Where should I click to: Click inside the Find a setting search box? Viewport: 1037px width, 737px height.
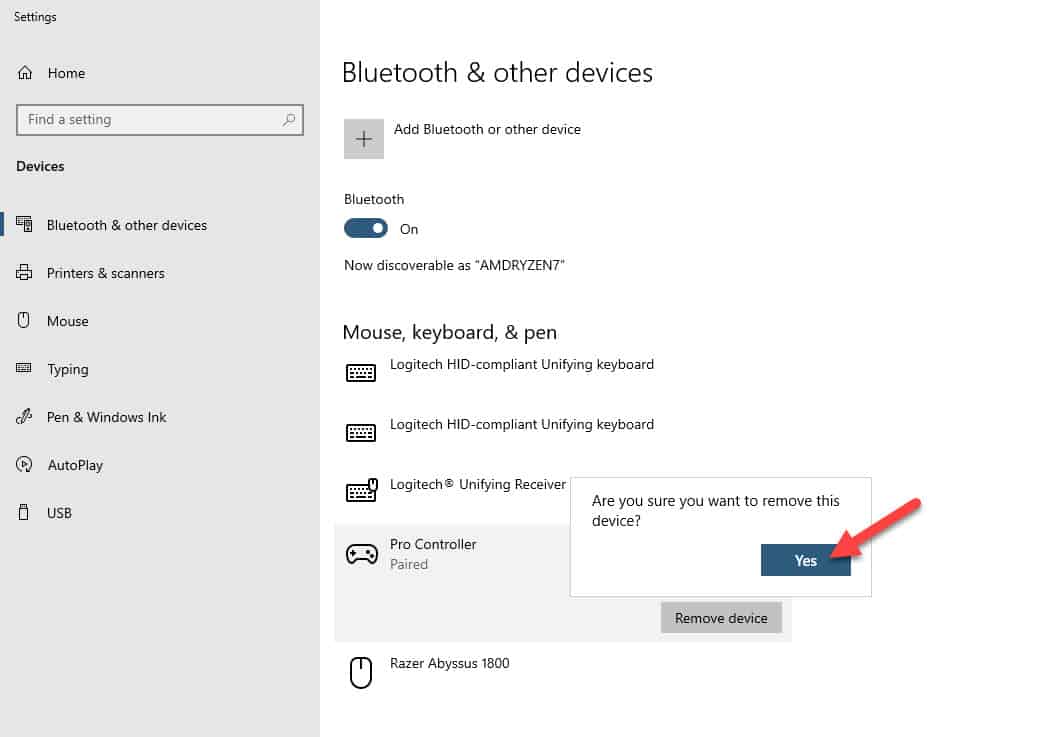[140, 119]
